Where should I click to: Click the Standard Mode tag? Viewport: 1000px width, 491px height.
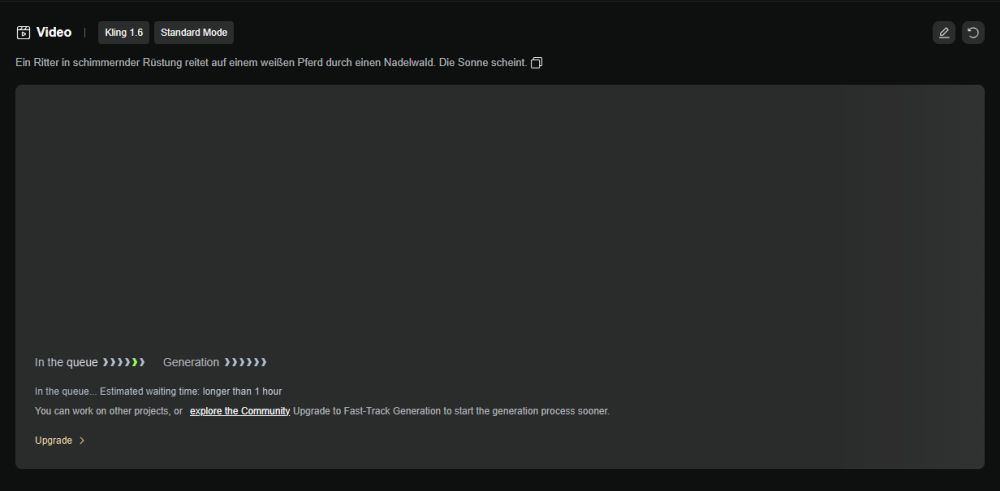tap(194, 33)
